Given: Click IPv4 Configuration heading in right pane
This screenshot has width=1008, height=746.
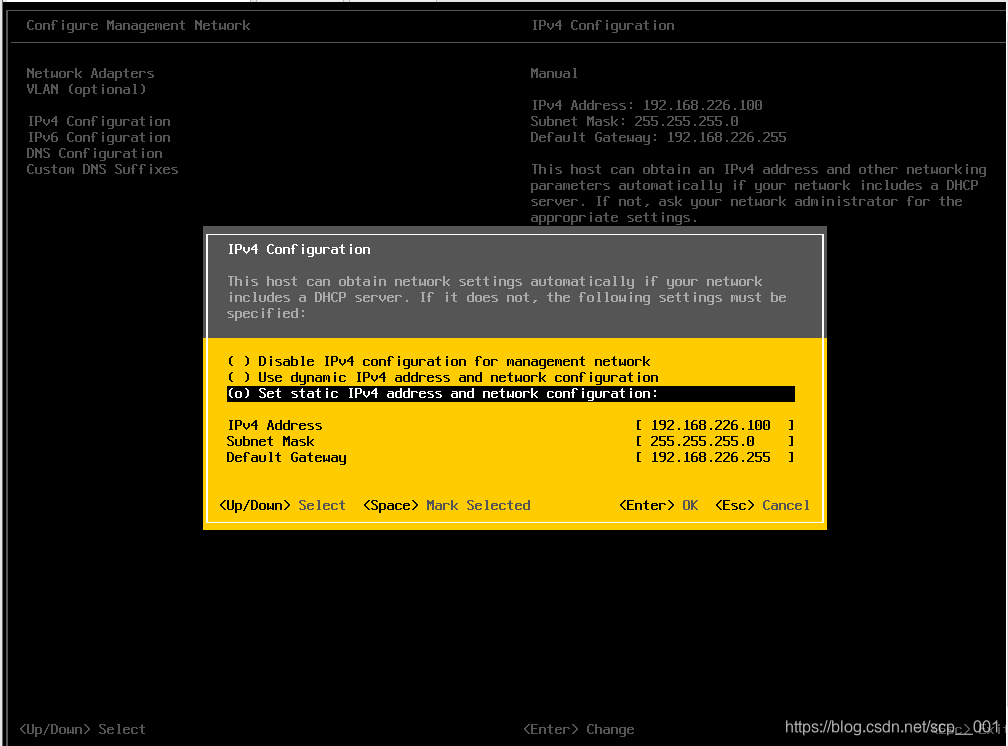Looking at the screenshot, I should tap(603, 26).
